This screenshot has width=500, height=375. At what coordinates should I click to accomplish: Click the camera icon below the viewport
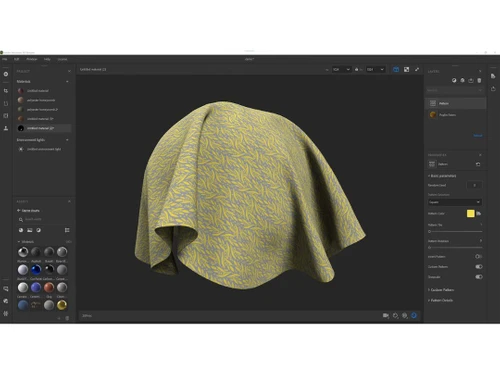pyautogui.click(x=386, y=315)
